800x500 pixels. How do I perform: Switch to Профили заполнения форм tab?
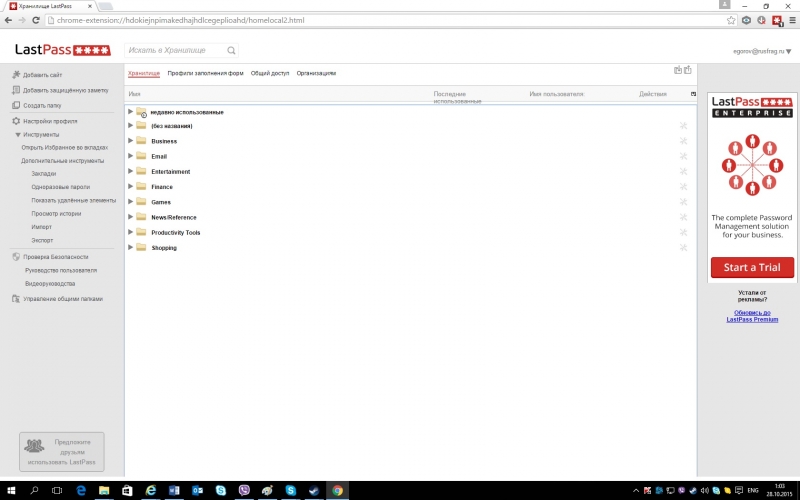[x=206, y=73]
